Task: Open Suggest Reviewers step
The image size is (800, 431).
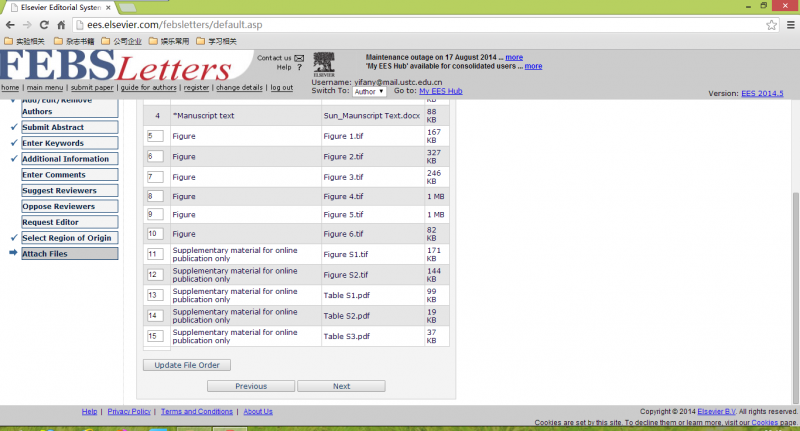Action: tap(70, 190)
